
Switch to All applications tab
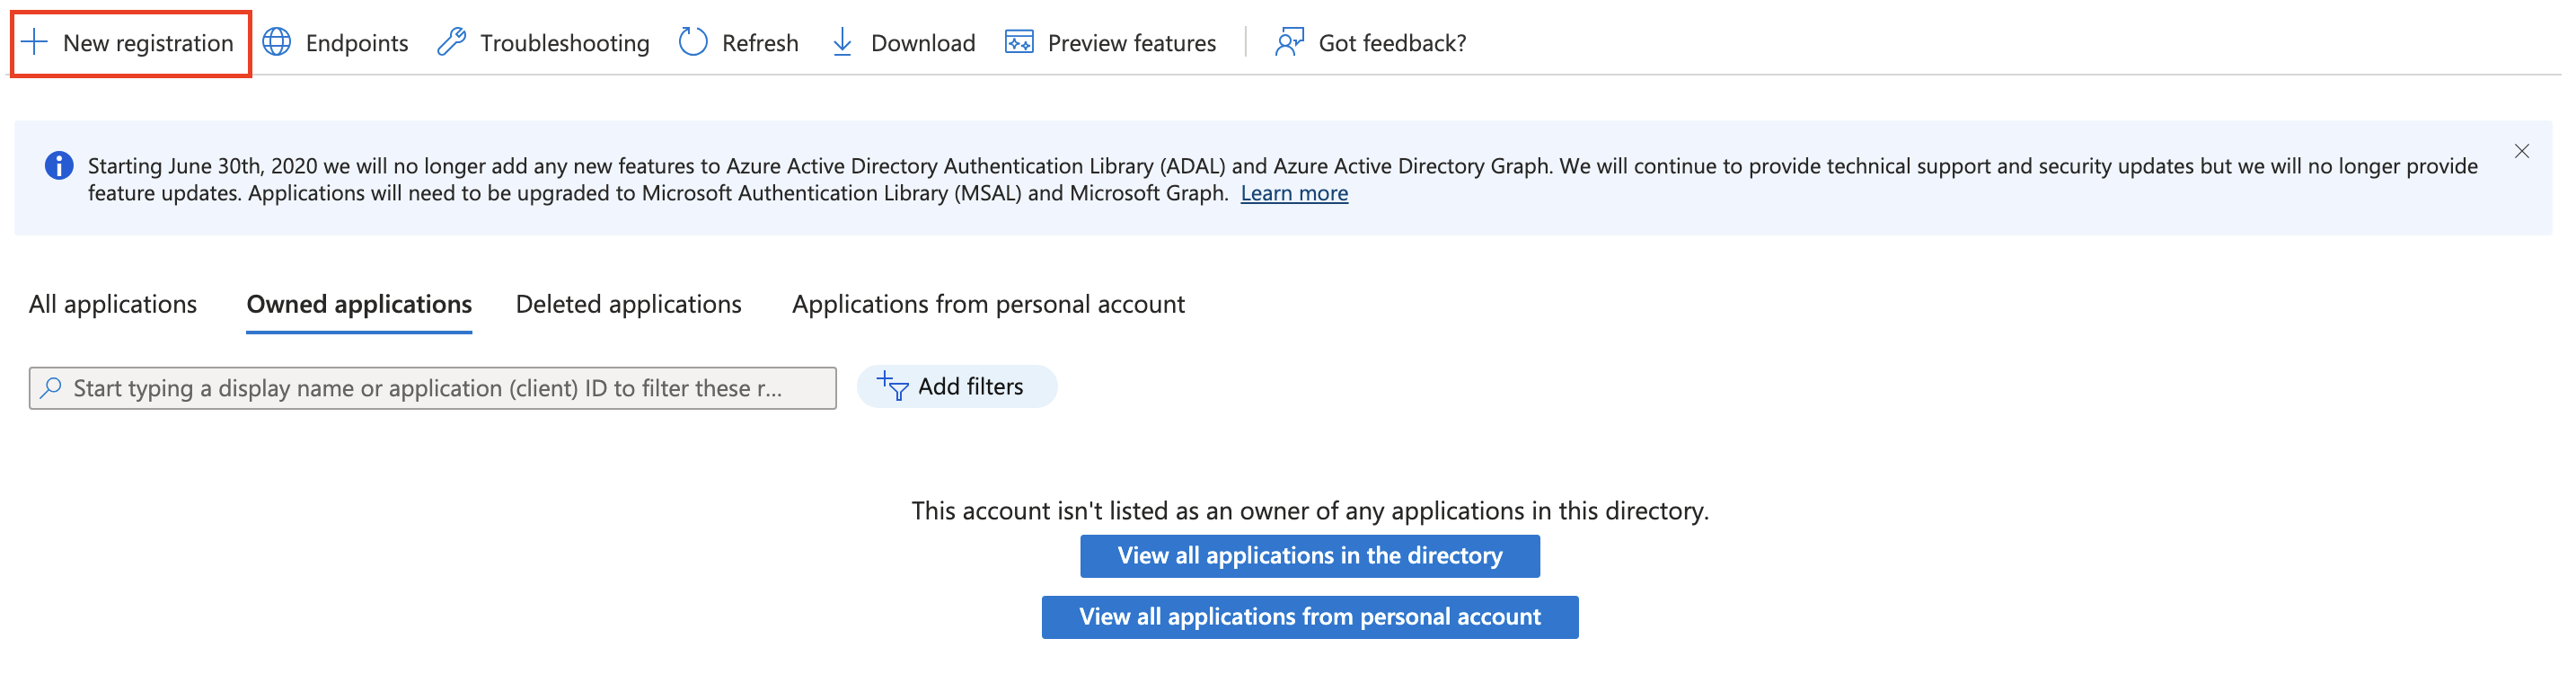point(113,304)
